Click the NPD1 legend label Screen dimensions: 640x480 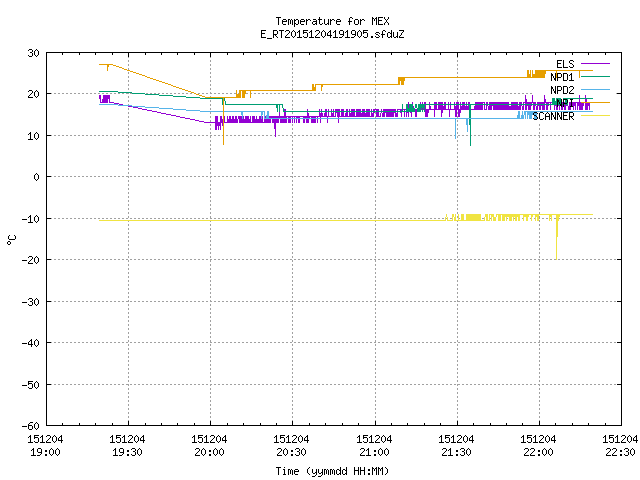click(x=562, y=77)
